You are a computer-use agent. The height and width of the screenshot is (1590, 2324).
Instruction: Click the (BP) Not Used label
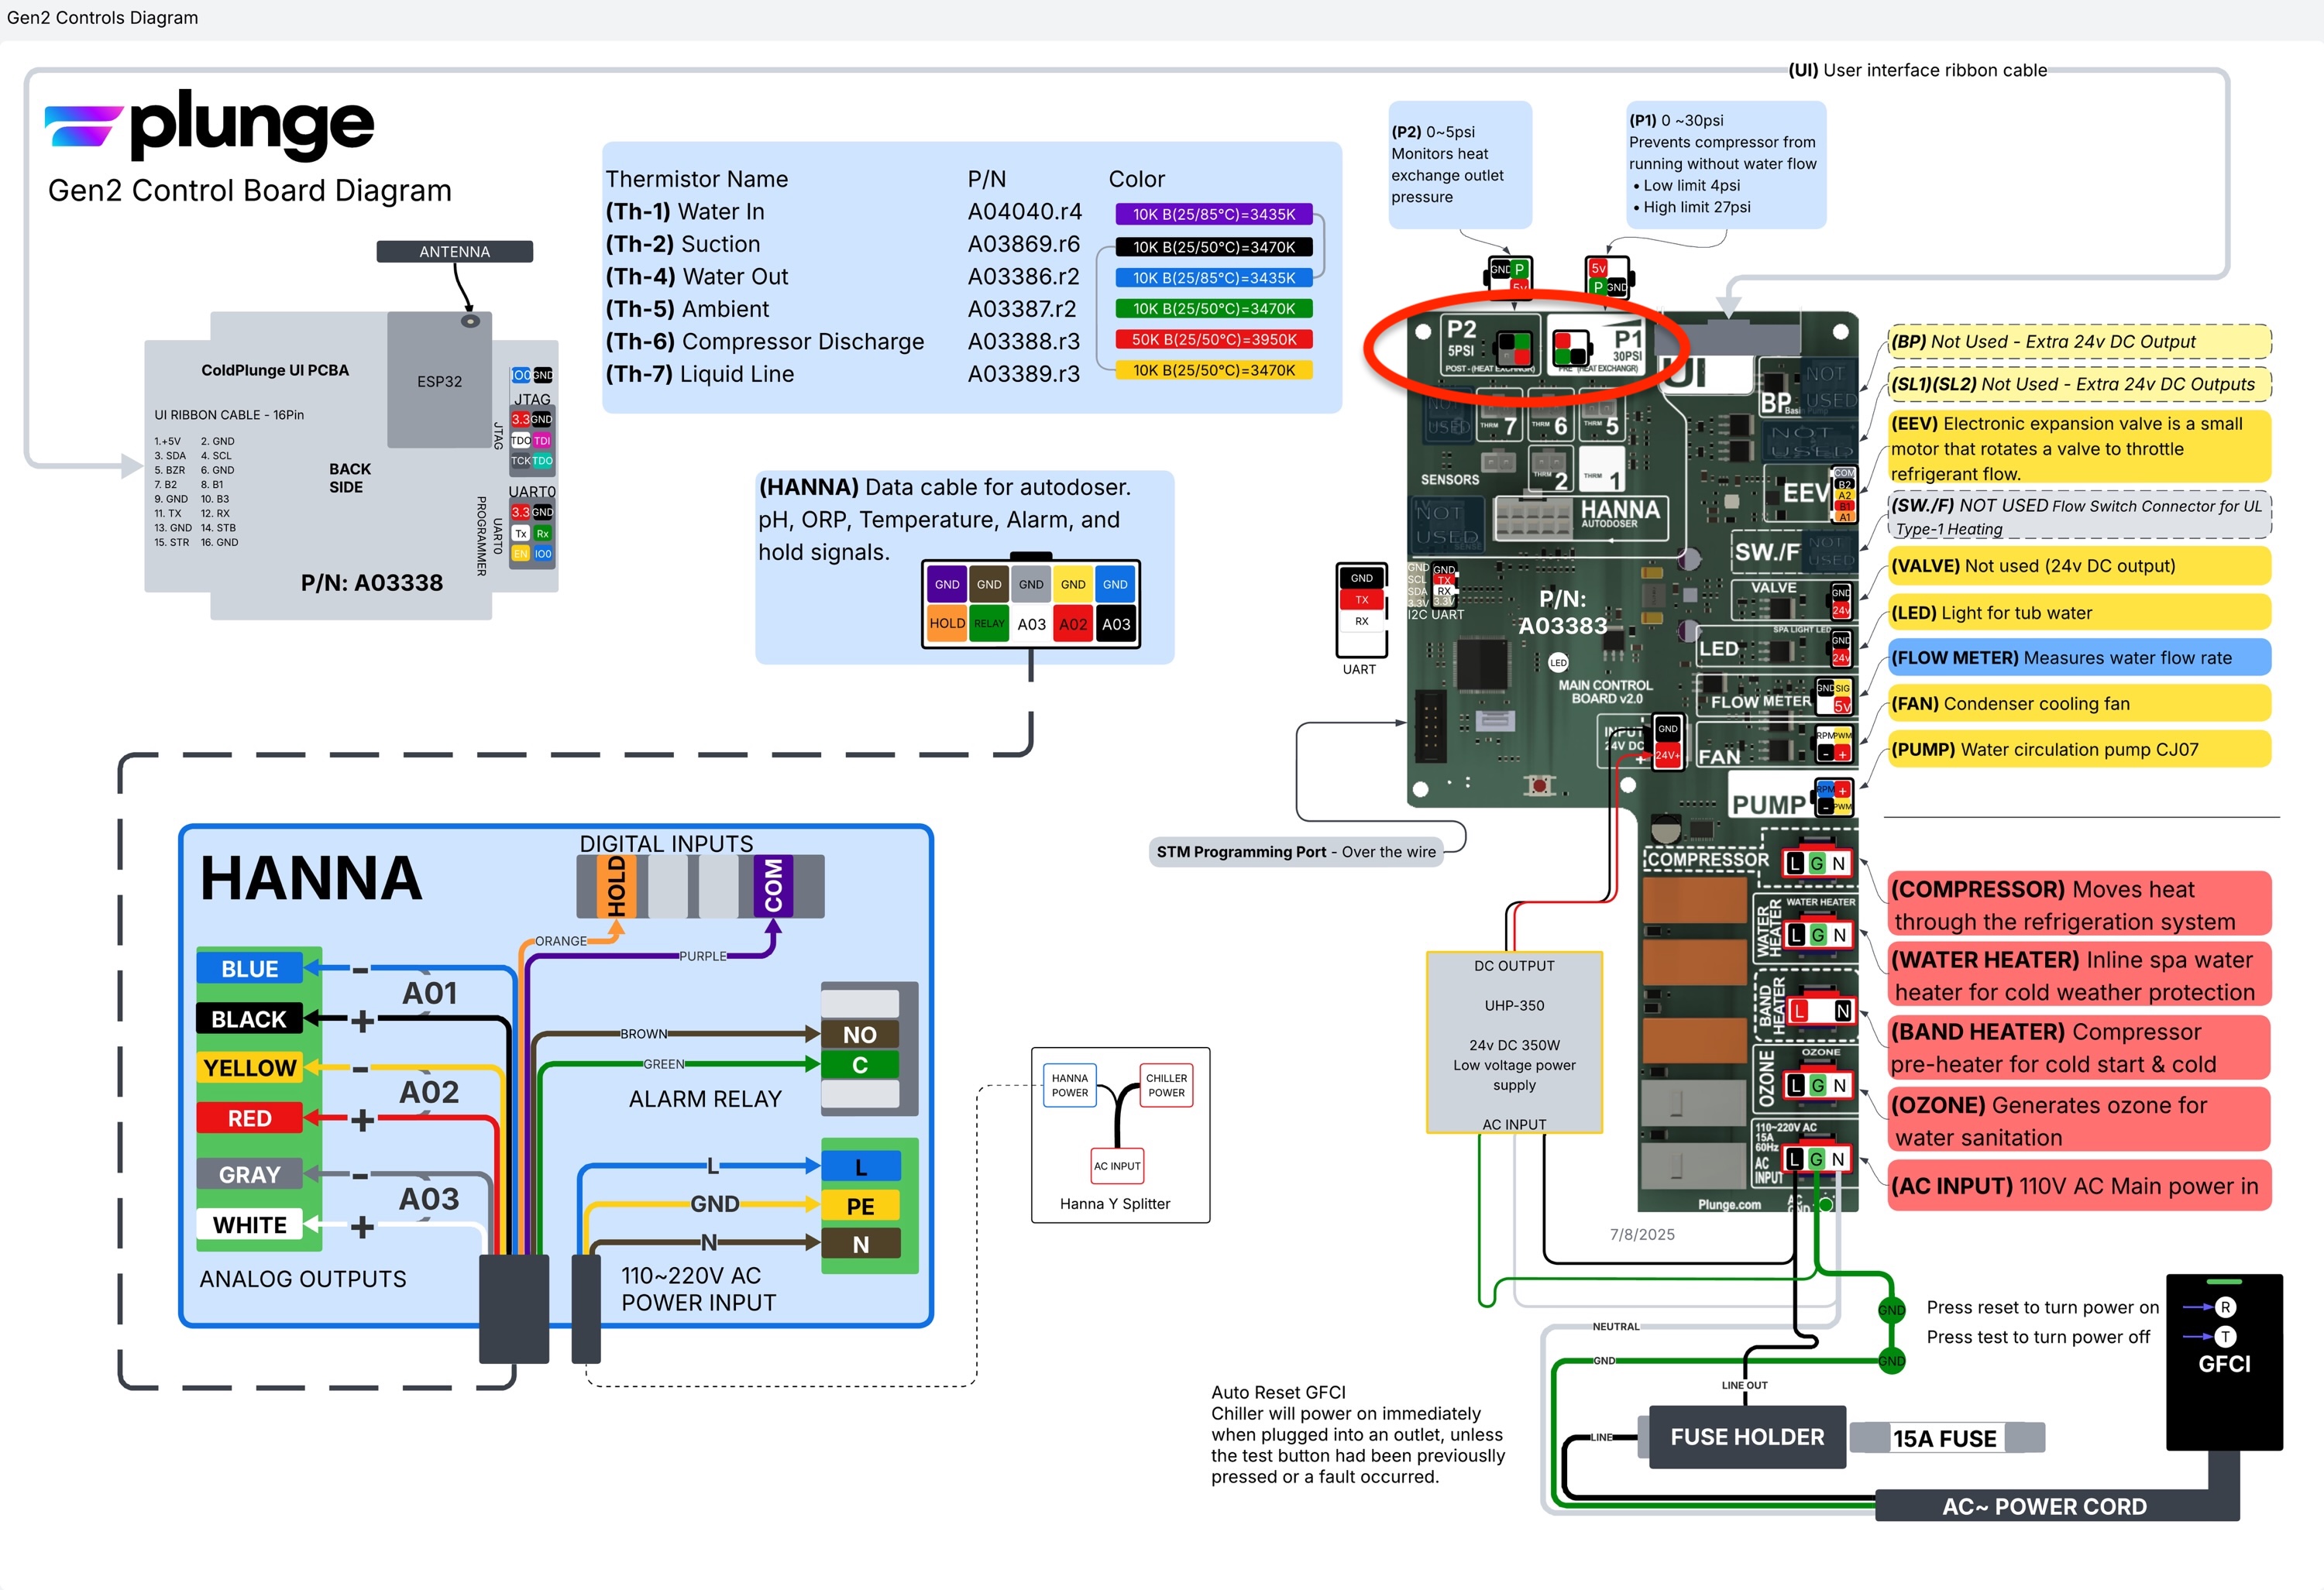point(2079,342)
